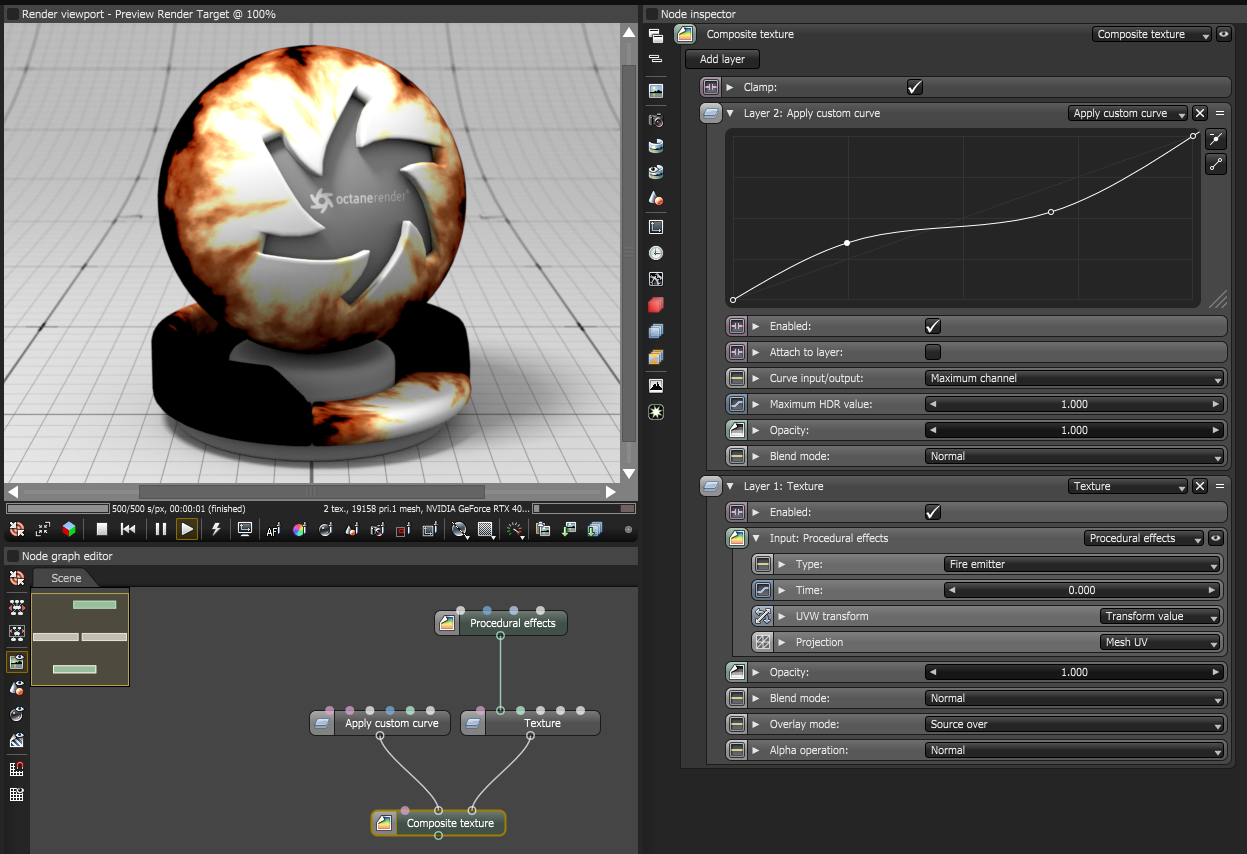
Task: Remove Layer 2 with its X button
Action: (x=1200, y=113)
